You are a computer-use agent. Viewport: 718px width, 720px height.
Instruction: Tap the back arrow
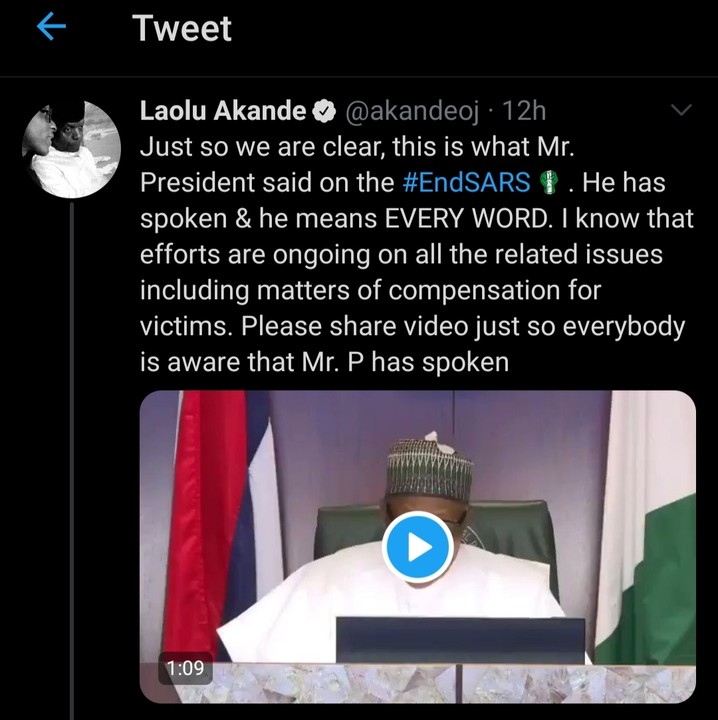pyautogui.click(x=50, y=29)
